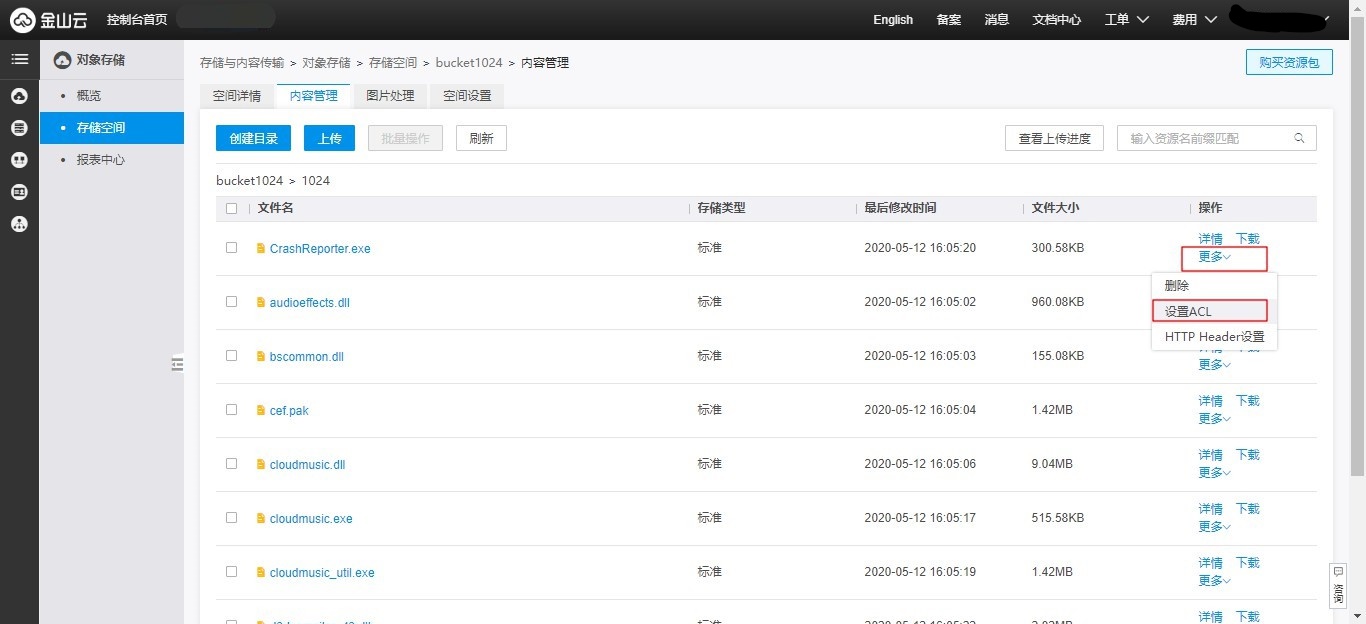This screenshot has width=1366, height=624.
Task: Choose HTTP Header设置 menu entry
Action: click(1214, 337)
